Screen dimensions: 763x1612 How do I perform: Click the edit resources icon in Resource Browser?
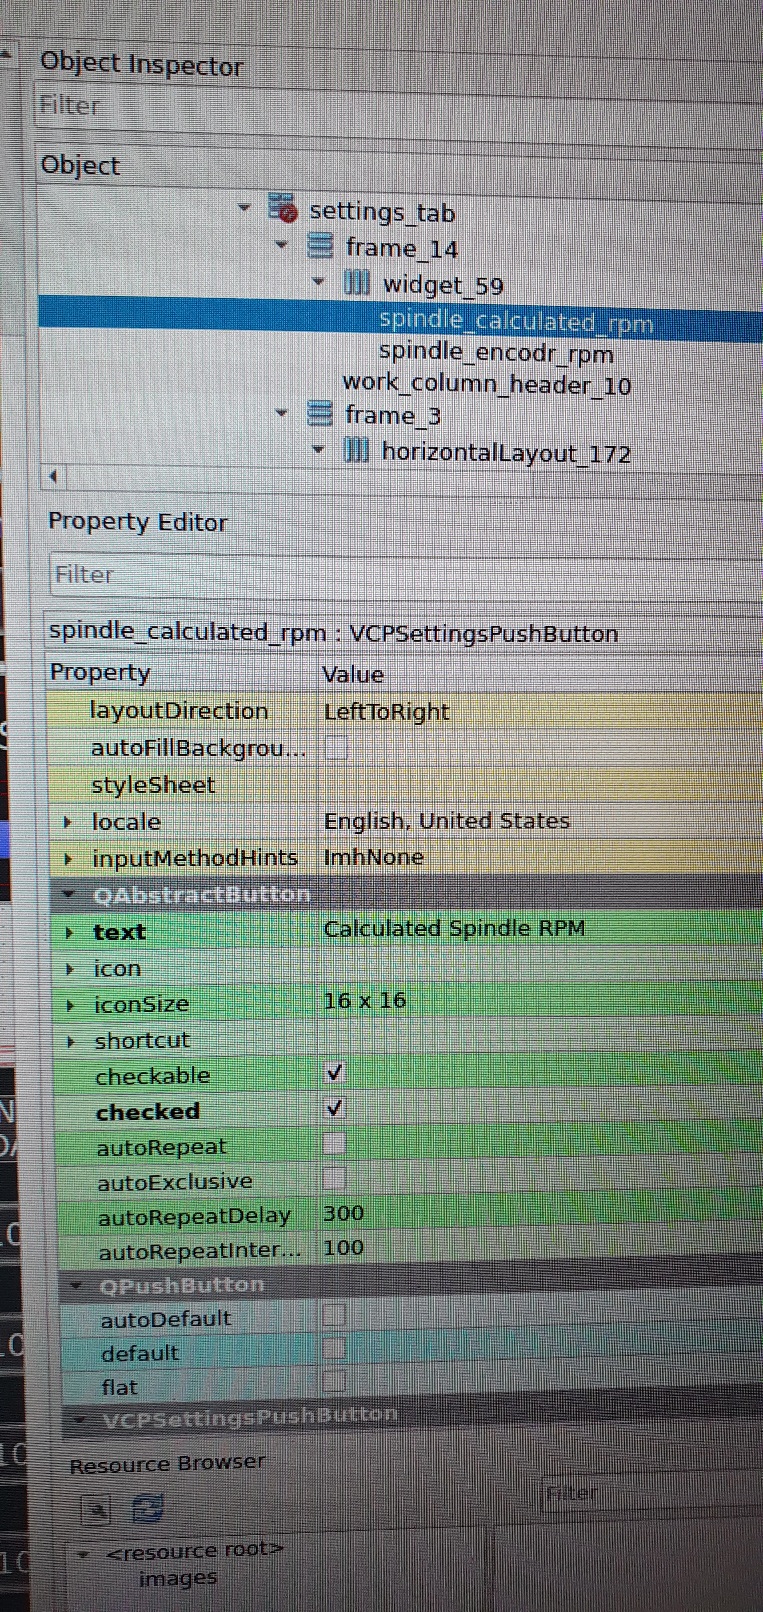[x=97, y=1509]
